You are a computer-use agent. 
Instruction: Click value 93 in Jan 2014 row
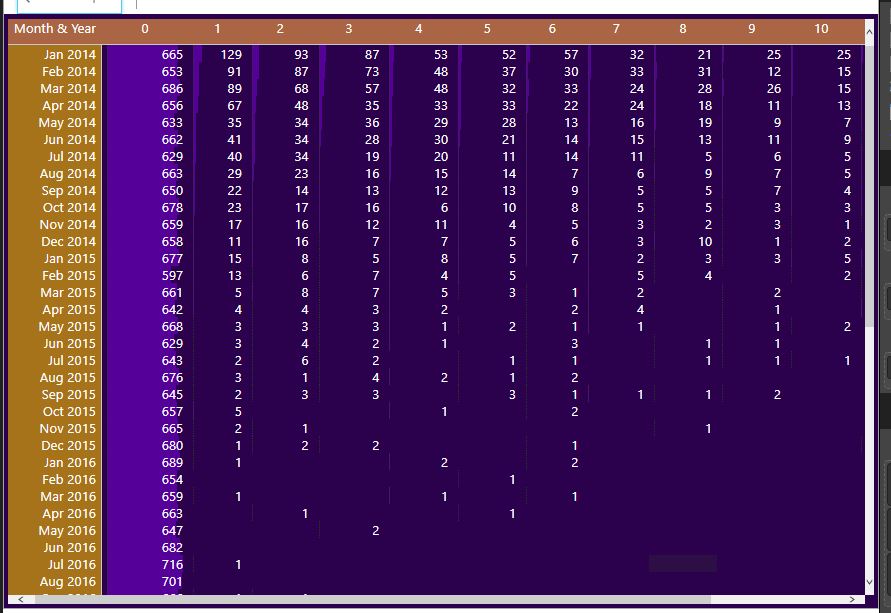click(301, 55)
